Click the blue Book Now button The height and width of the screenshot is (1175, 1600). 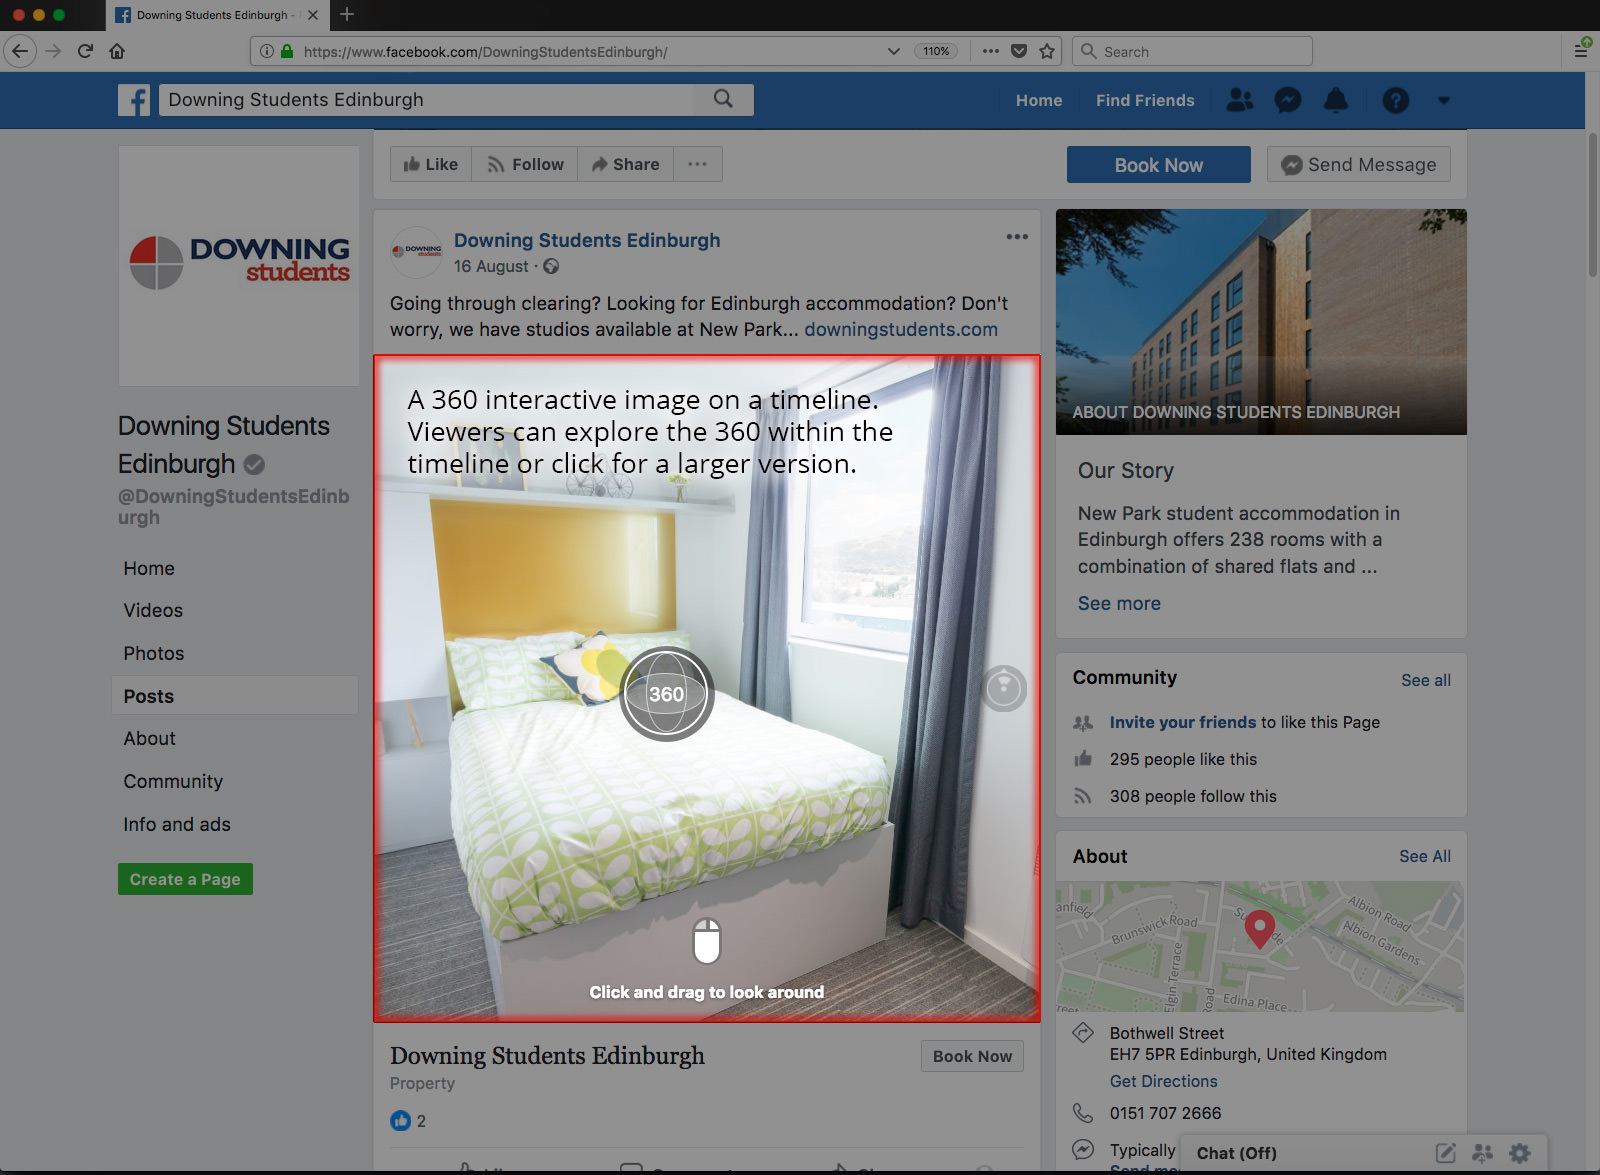1158,165
